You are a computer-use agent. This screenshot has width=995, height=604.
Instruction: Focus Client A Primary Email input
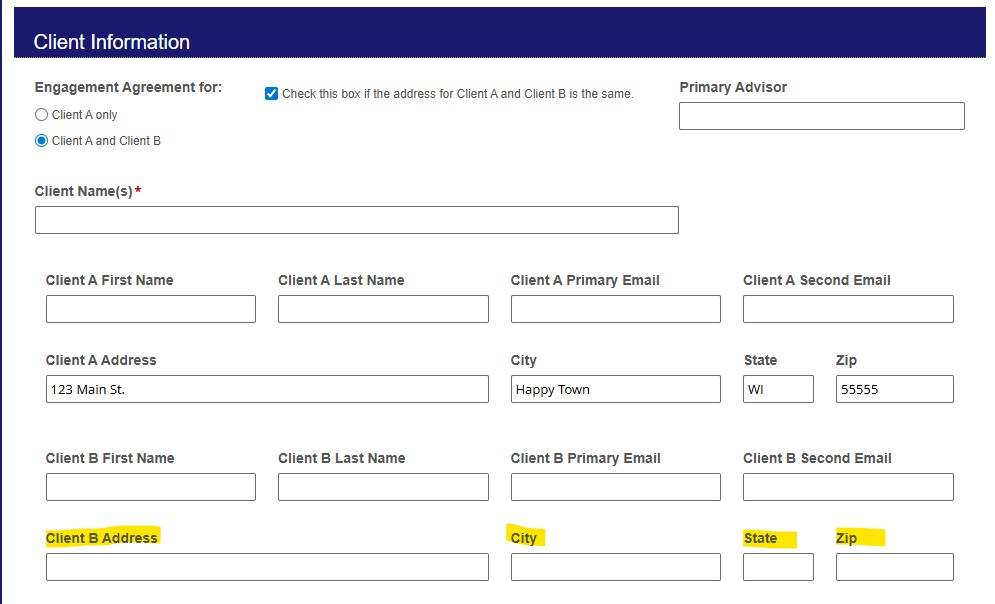(x=616, y=309)
